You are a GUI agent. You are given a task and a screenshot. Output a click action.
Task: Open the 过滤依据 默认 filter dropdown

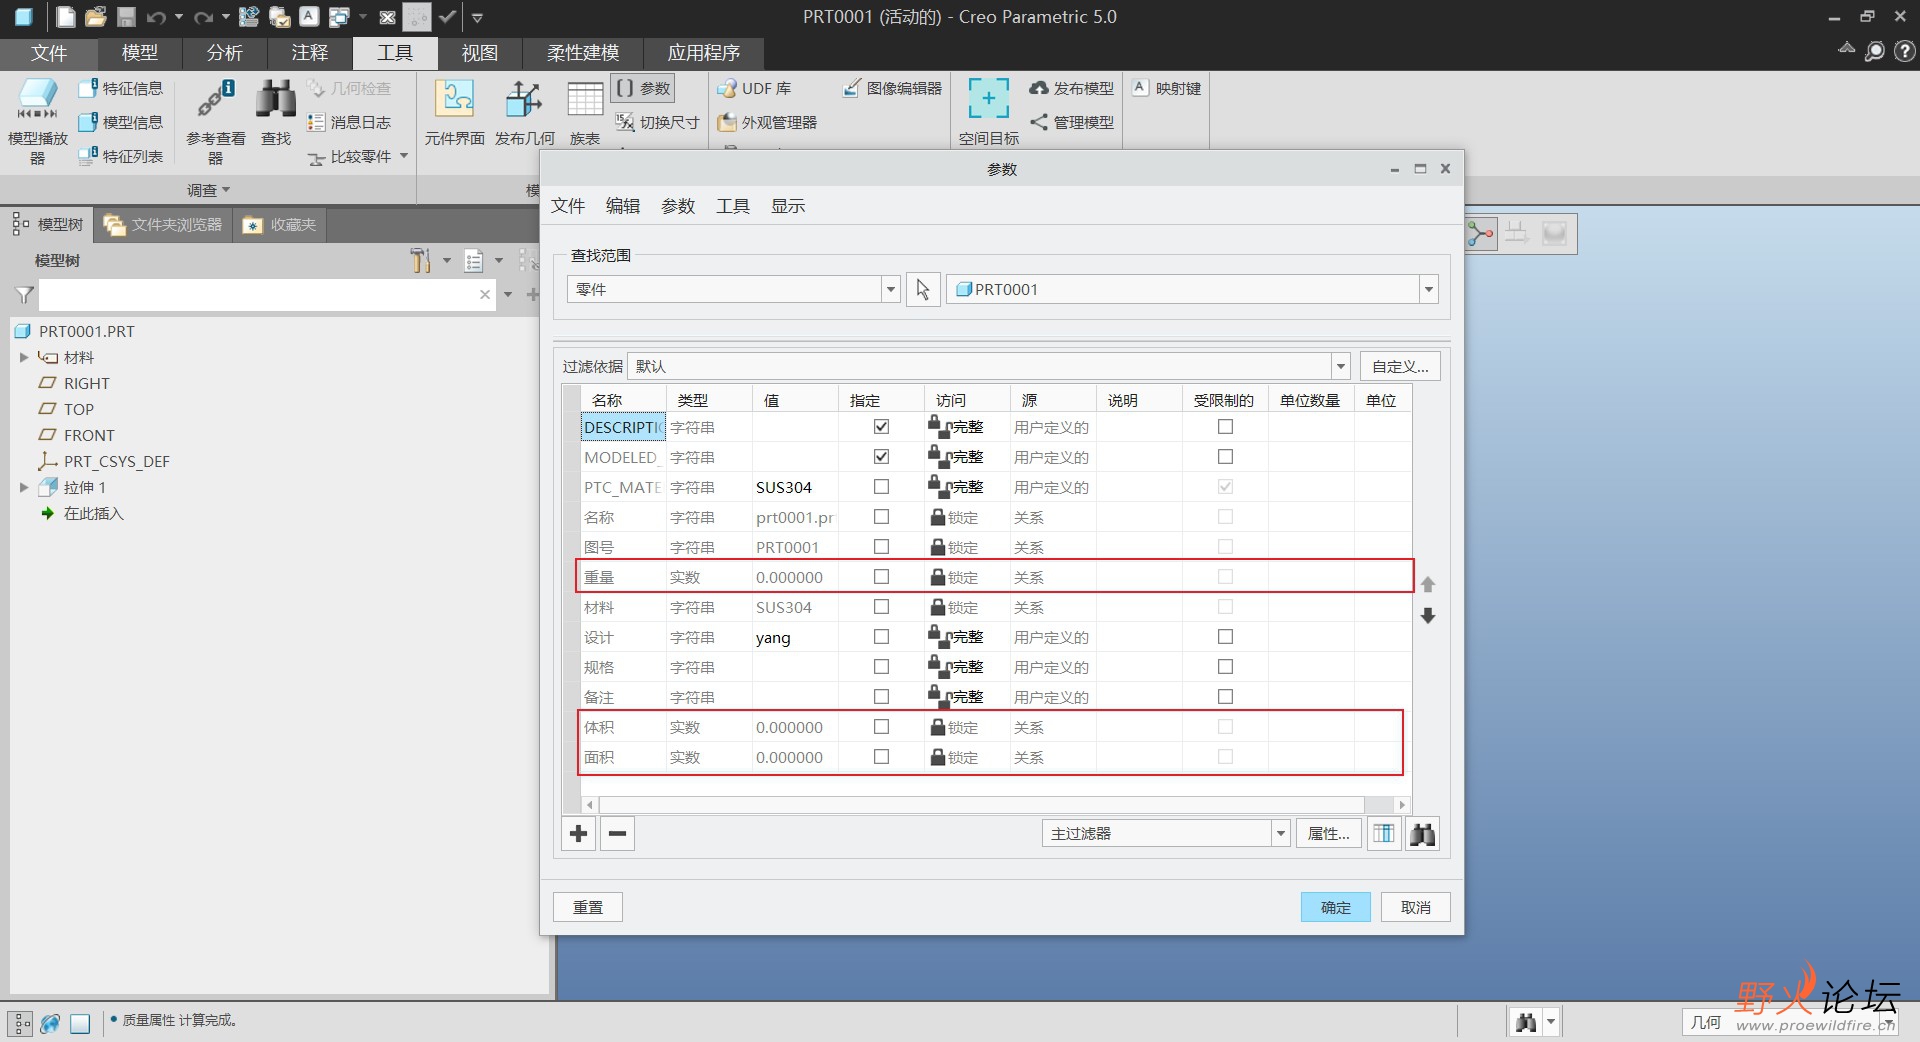(x=1340, y=367)
